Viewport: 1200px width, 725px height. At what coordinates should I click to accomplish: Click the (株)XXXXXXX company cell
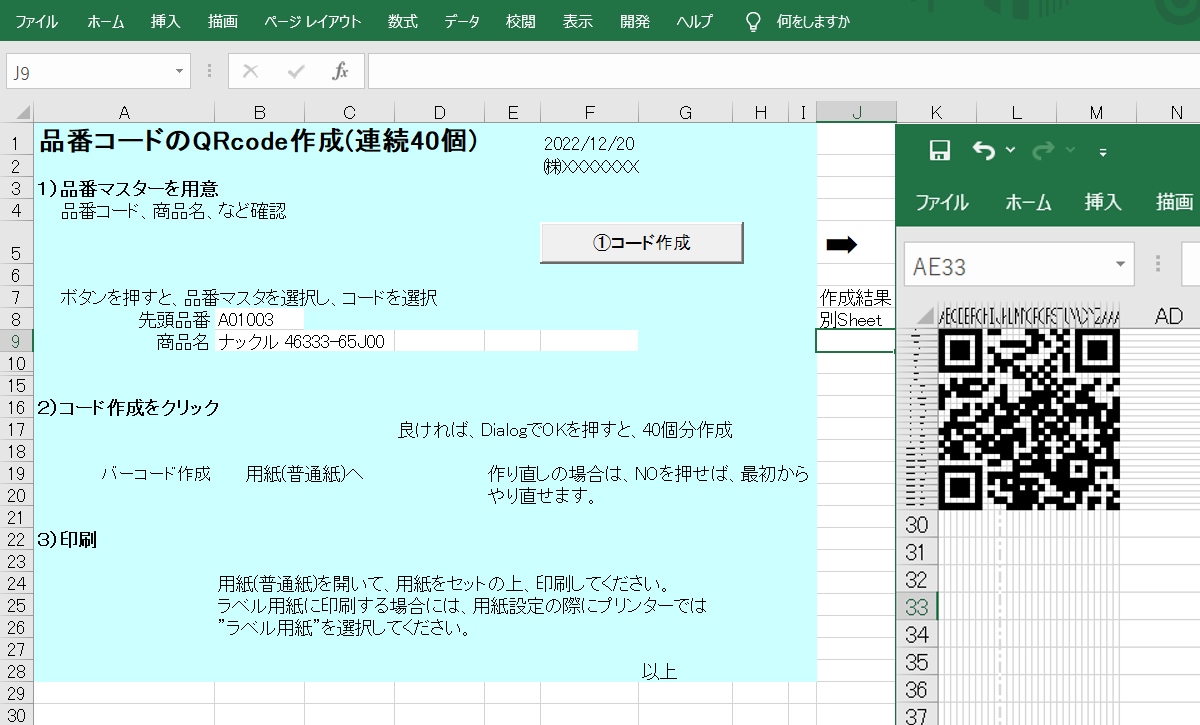(x=591, y=166)
